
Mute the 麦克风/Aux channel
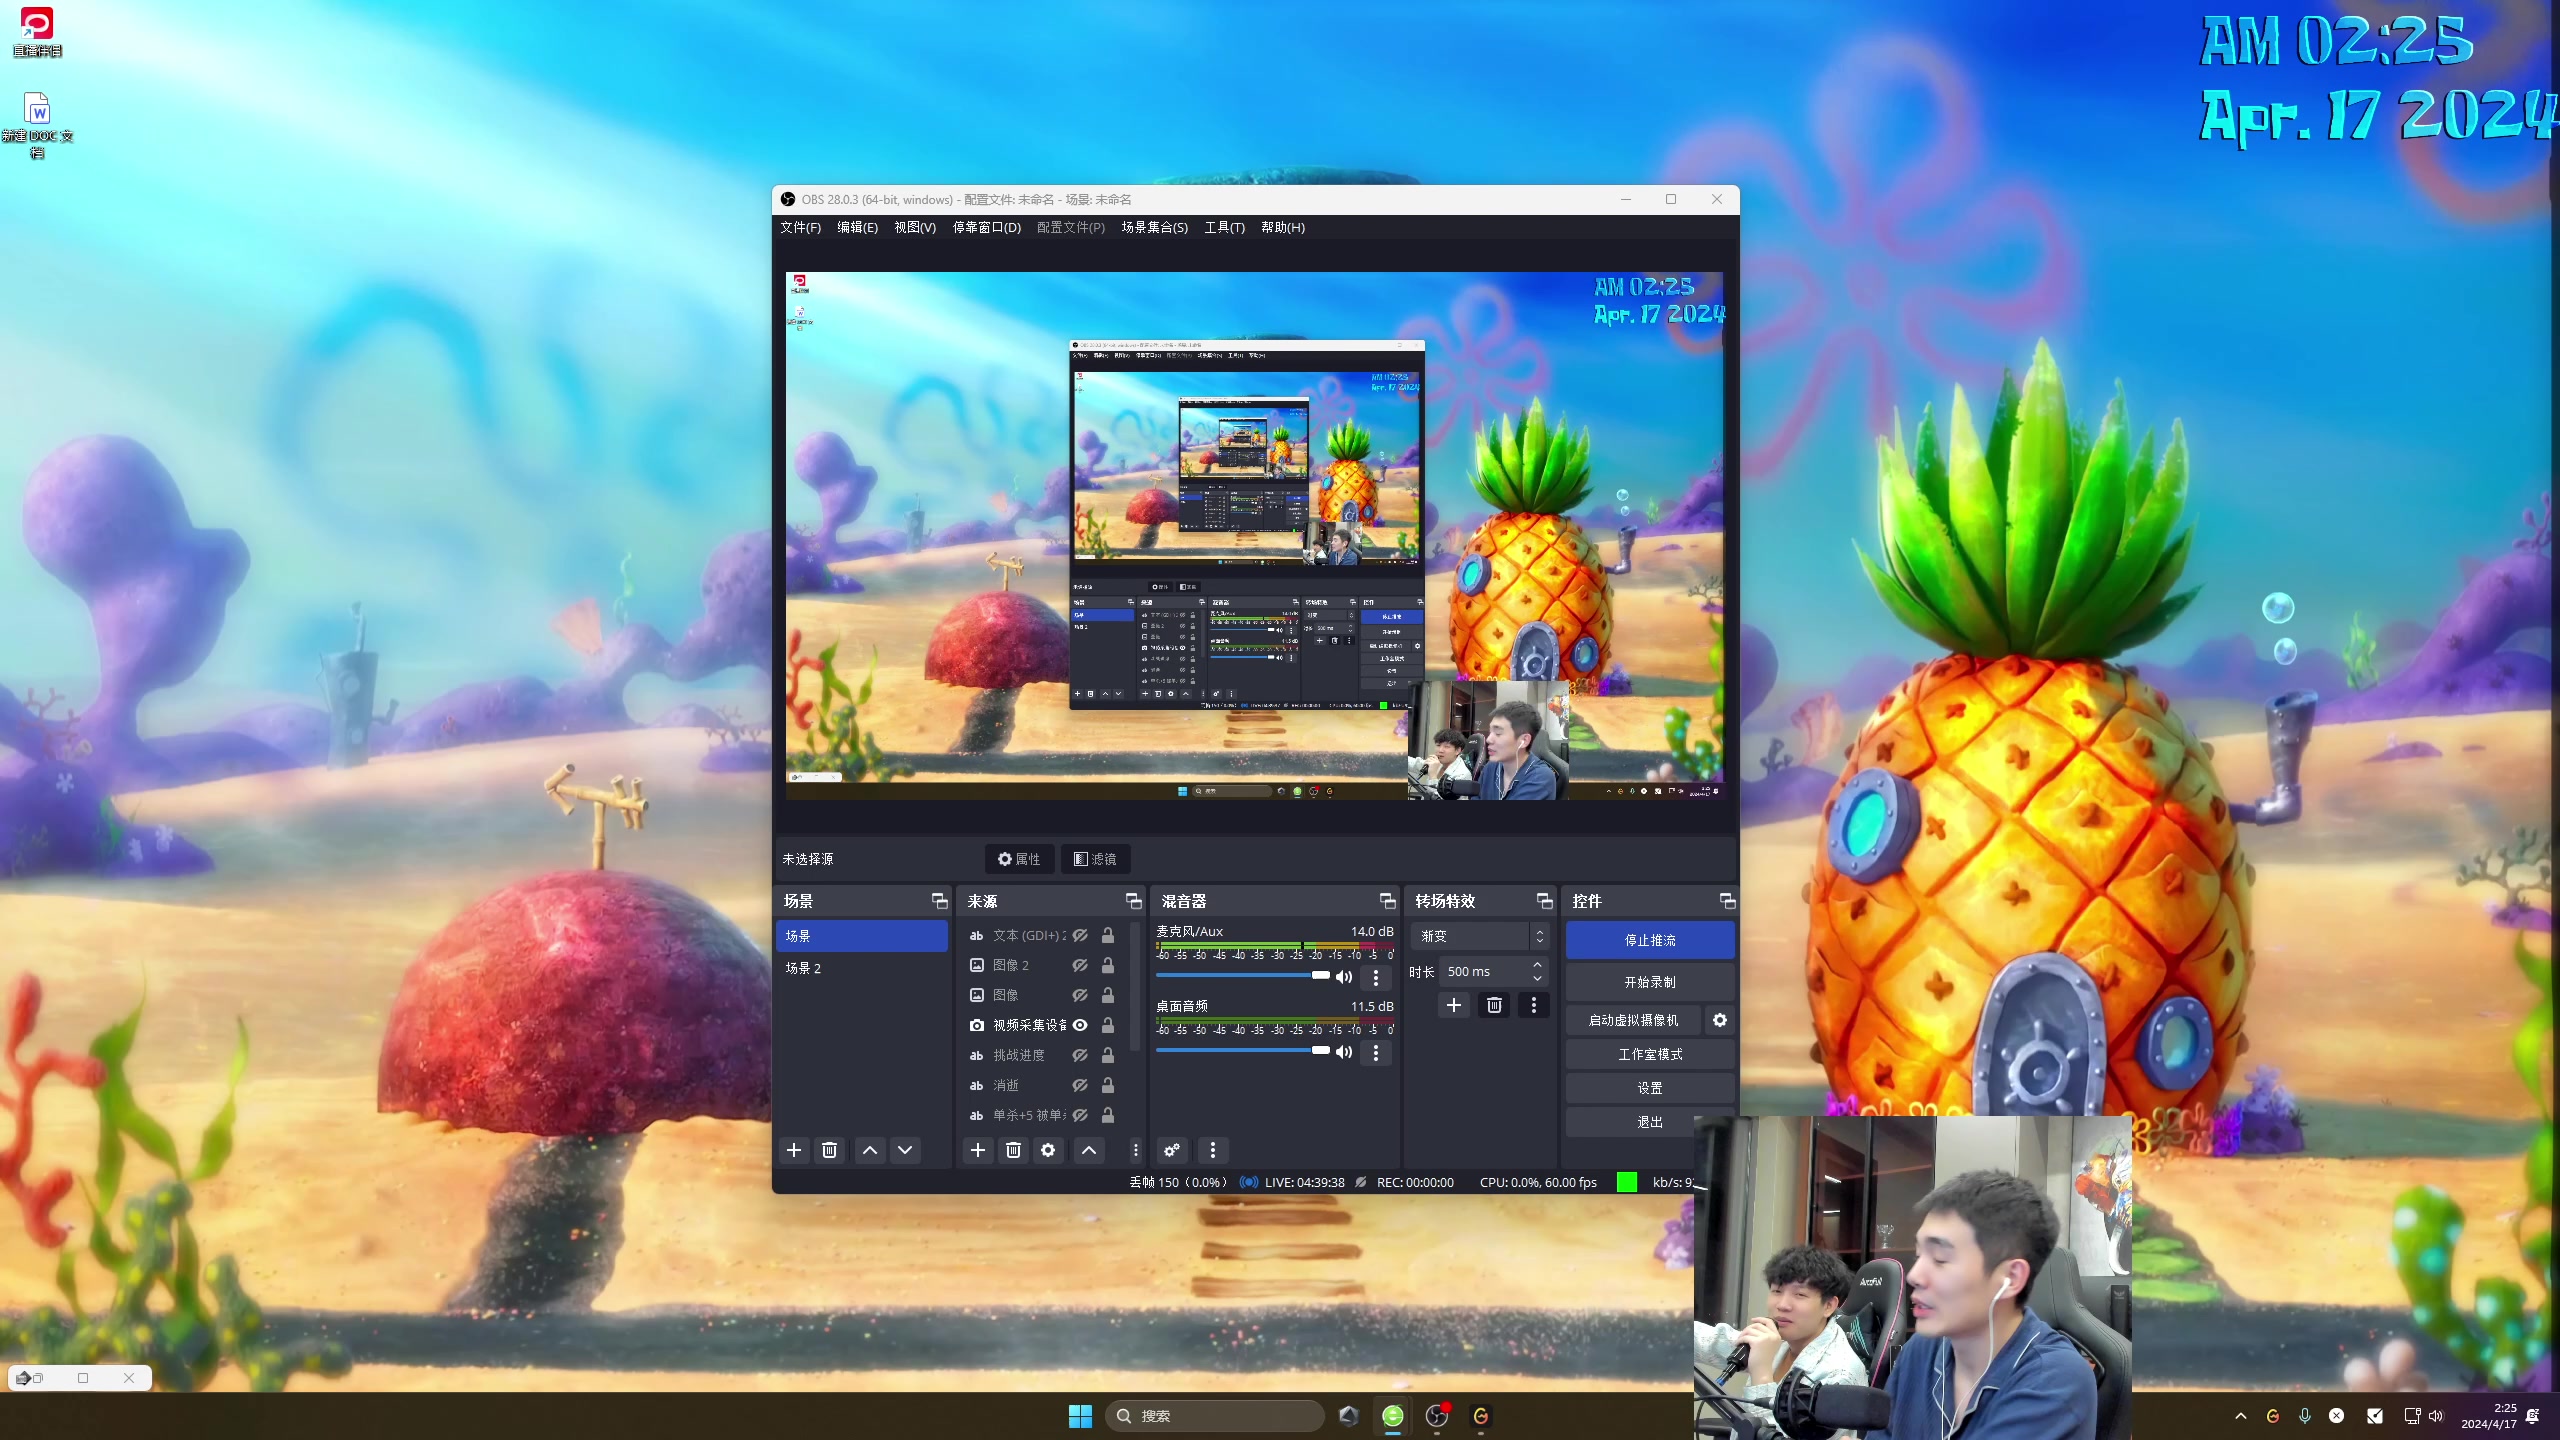(1344, 977)
